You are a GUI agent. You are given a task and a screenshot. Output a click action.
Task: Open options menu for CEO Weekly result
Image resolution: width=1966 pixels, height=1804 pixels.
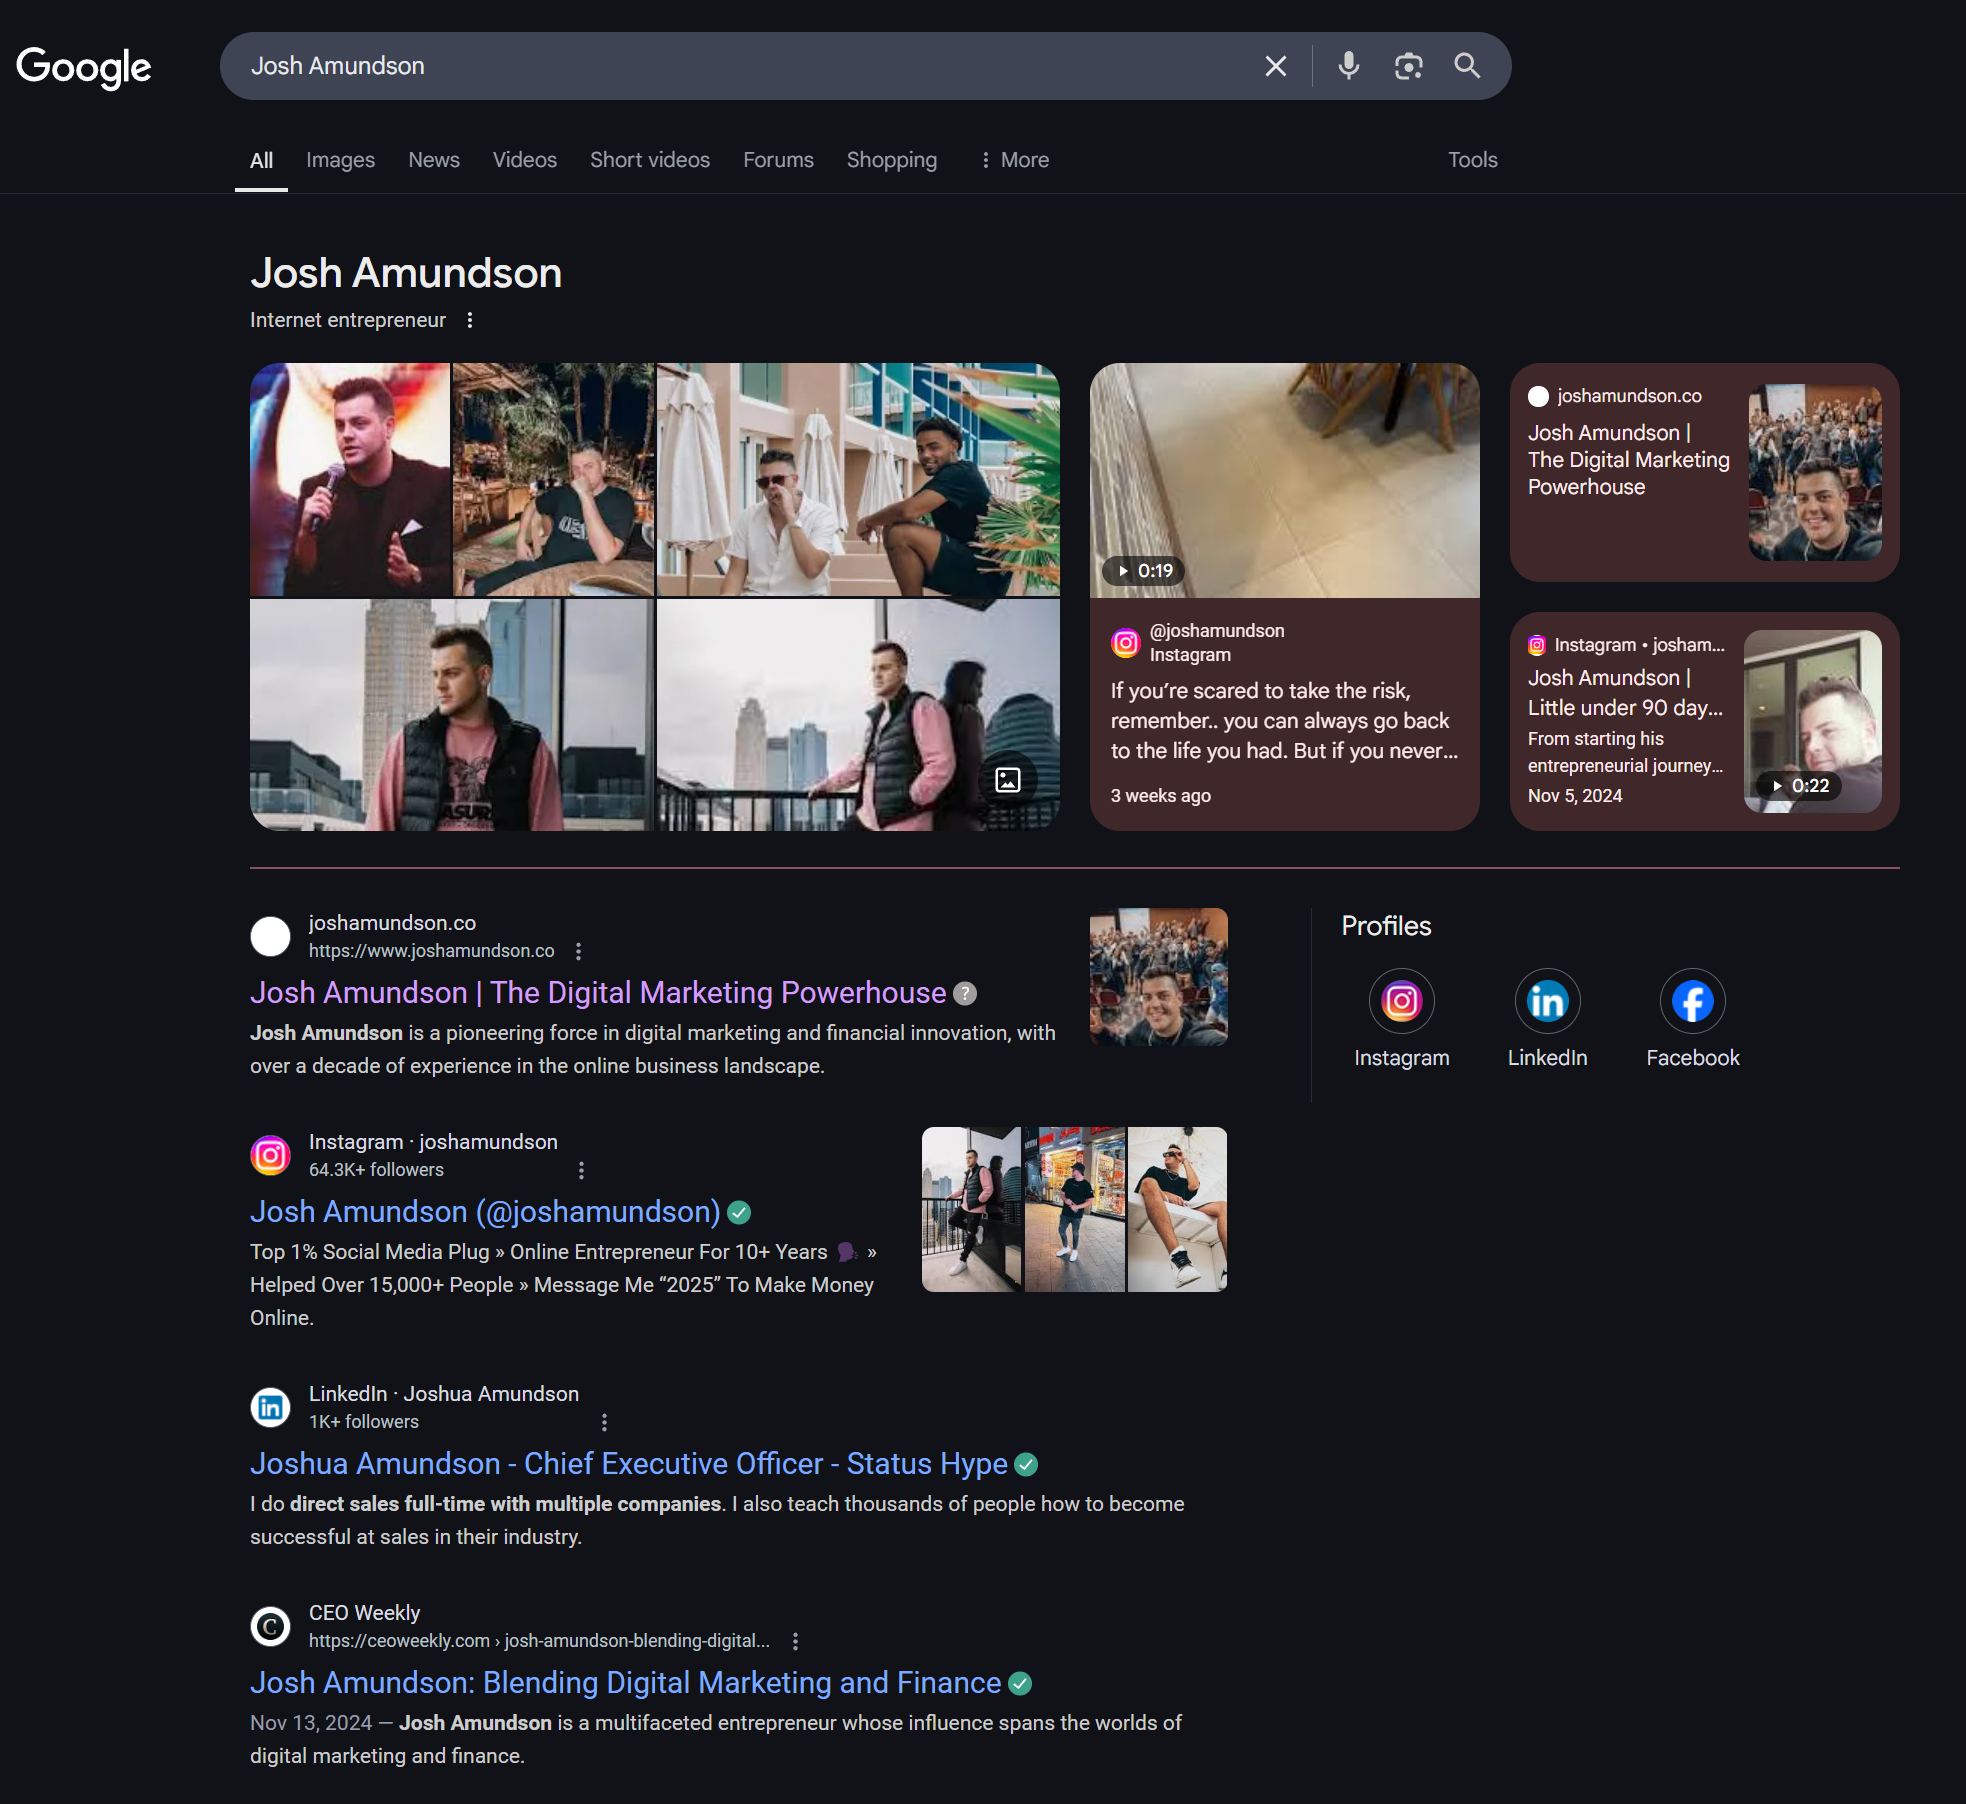coord(795,1641)
